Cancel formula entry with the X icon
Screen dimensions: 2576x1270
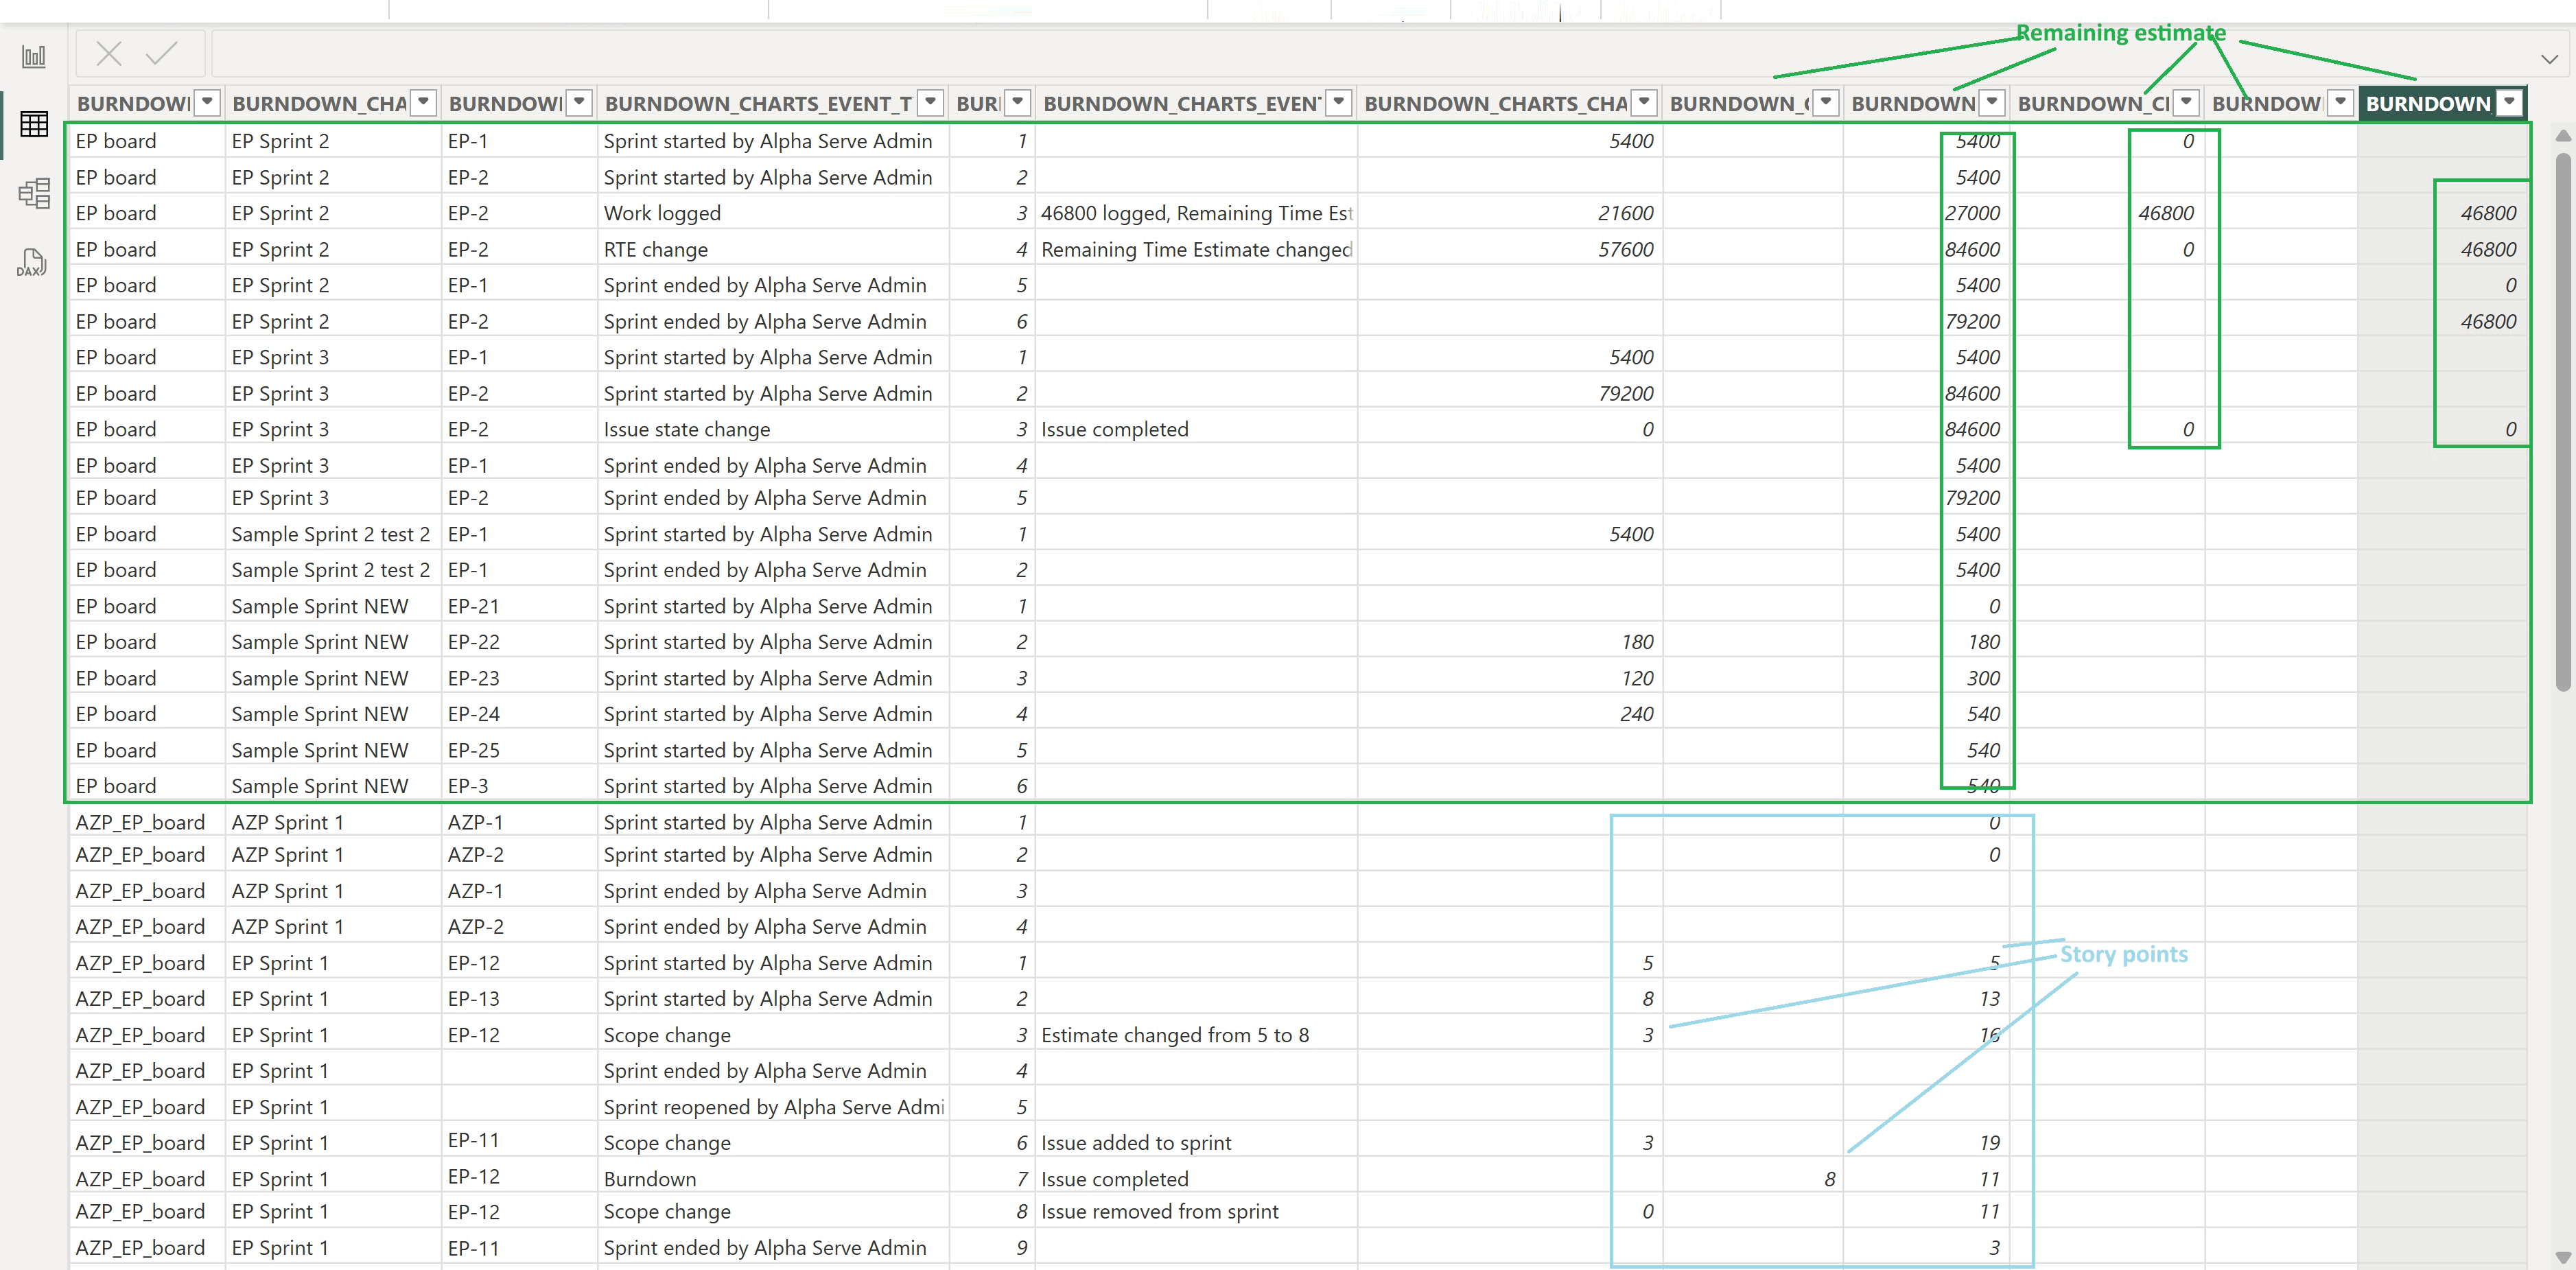pyautogui.click(x=108, y=53)
